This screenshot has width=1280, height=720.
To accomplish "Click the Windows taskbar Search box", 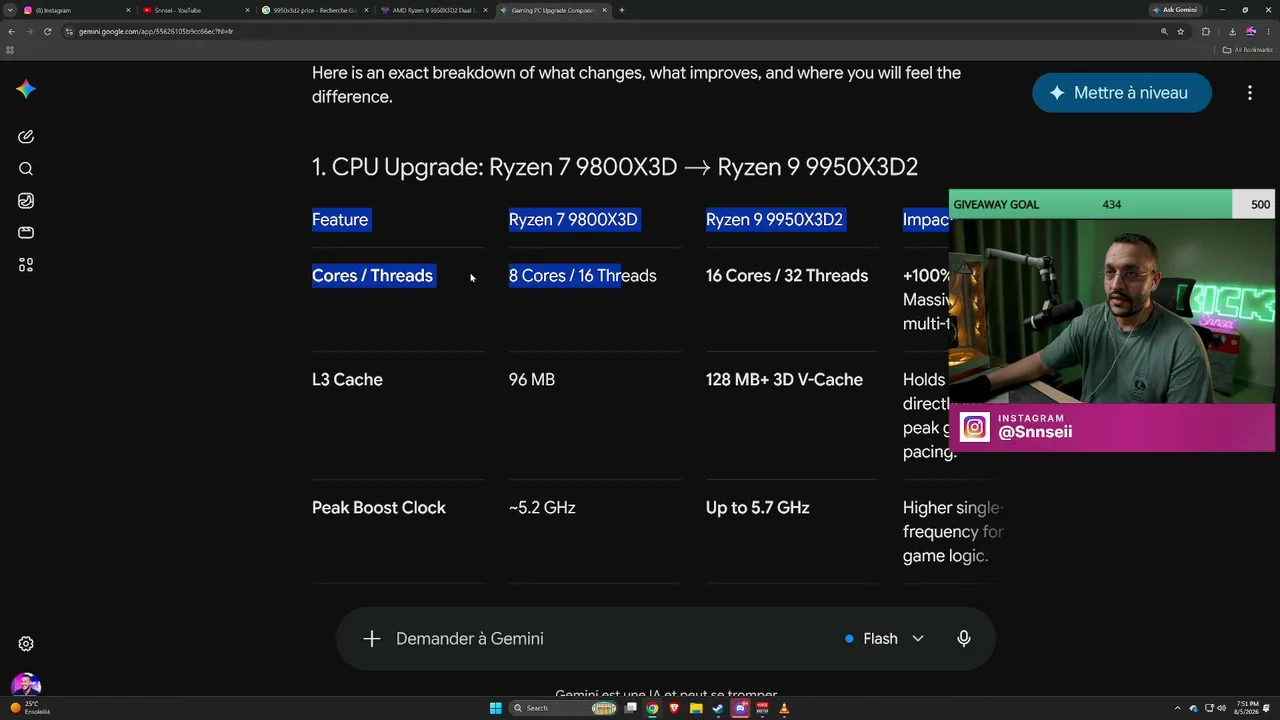I will [562, 708].
